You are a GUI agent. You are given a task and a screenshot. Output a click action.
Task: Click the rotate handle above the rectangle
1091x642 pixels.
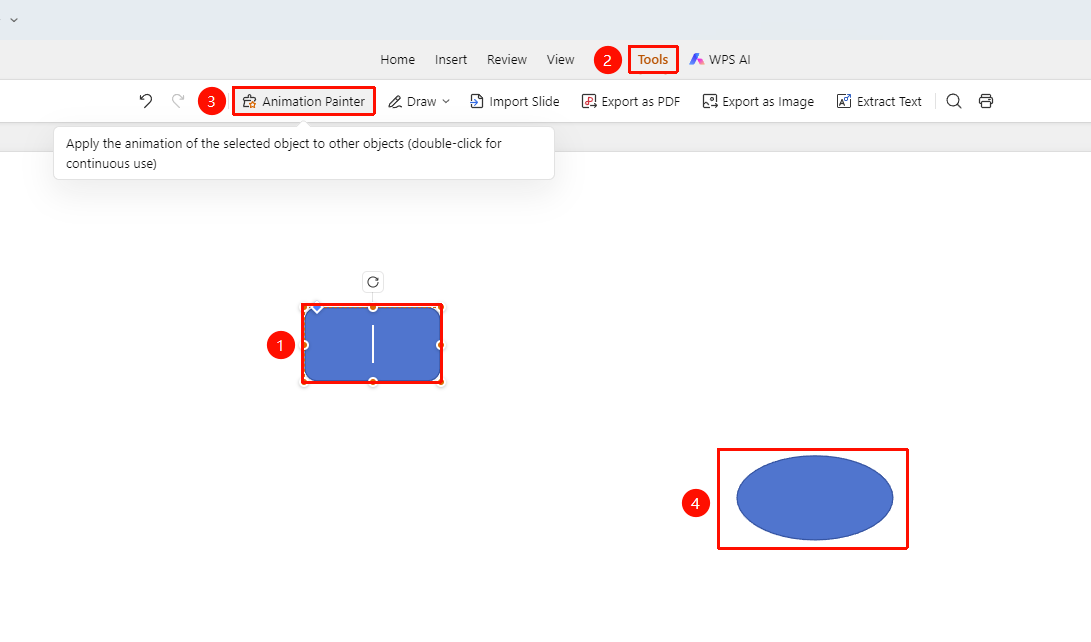(x=373, y=282)
